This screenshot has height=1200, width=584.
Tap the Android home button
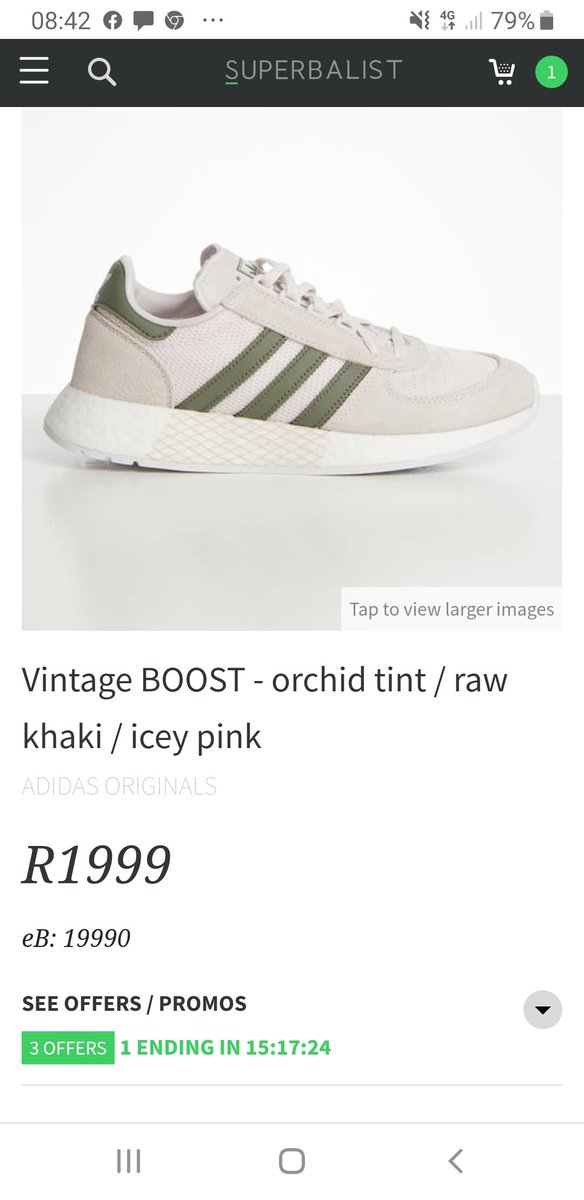click(292, 1160)
